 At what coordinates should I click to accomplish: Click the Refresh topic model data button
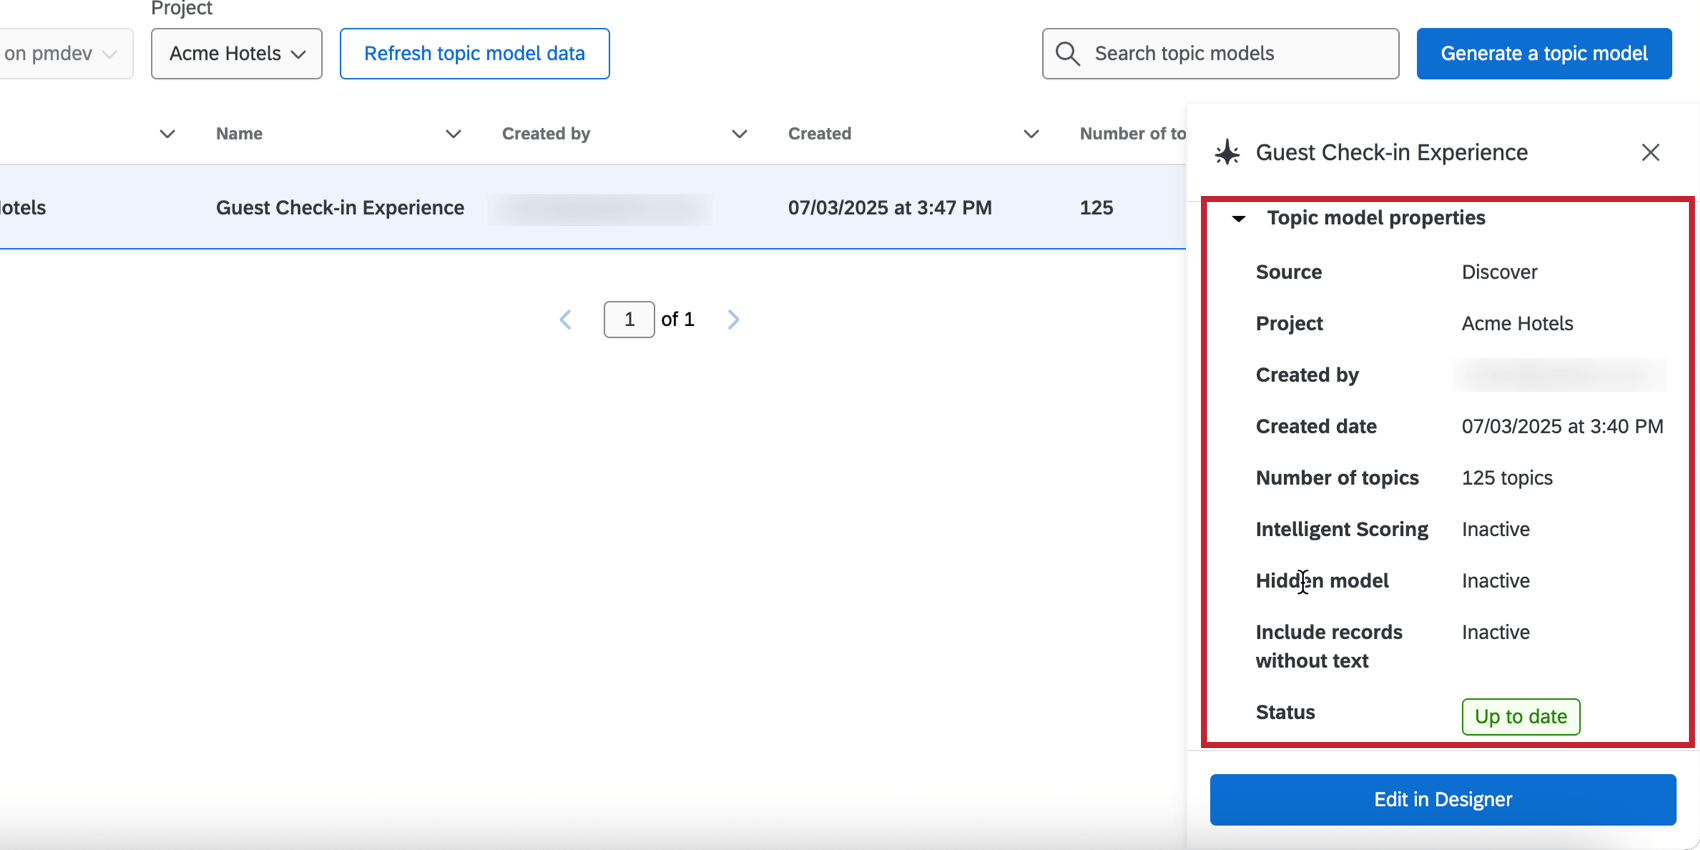tap(474, 54)
